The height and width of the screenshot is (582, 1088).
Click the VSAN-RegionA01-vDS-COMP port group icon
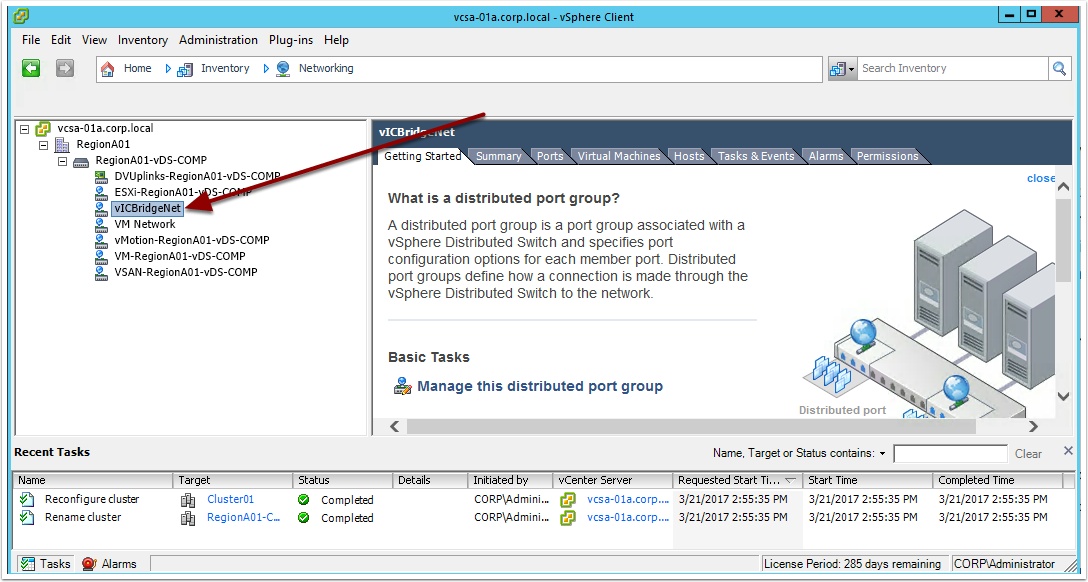tap(101, 272)
